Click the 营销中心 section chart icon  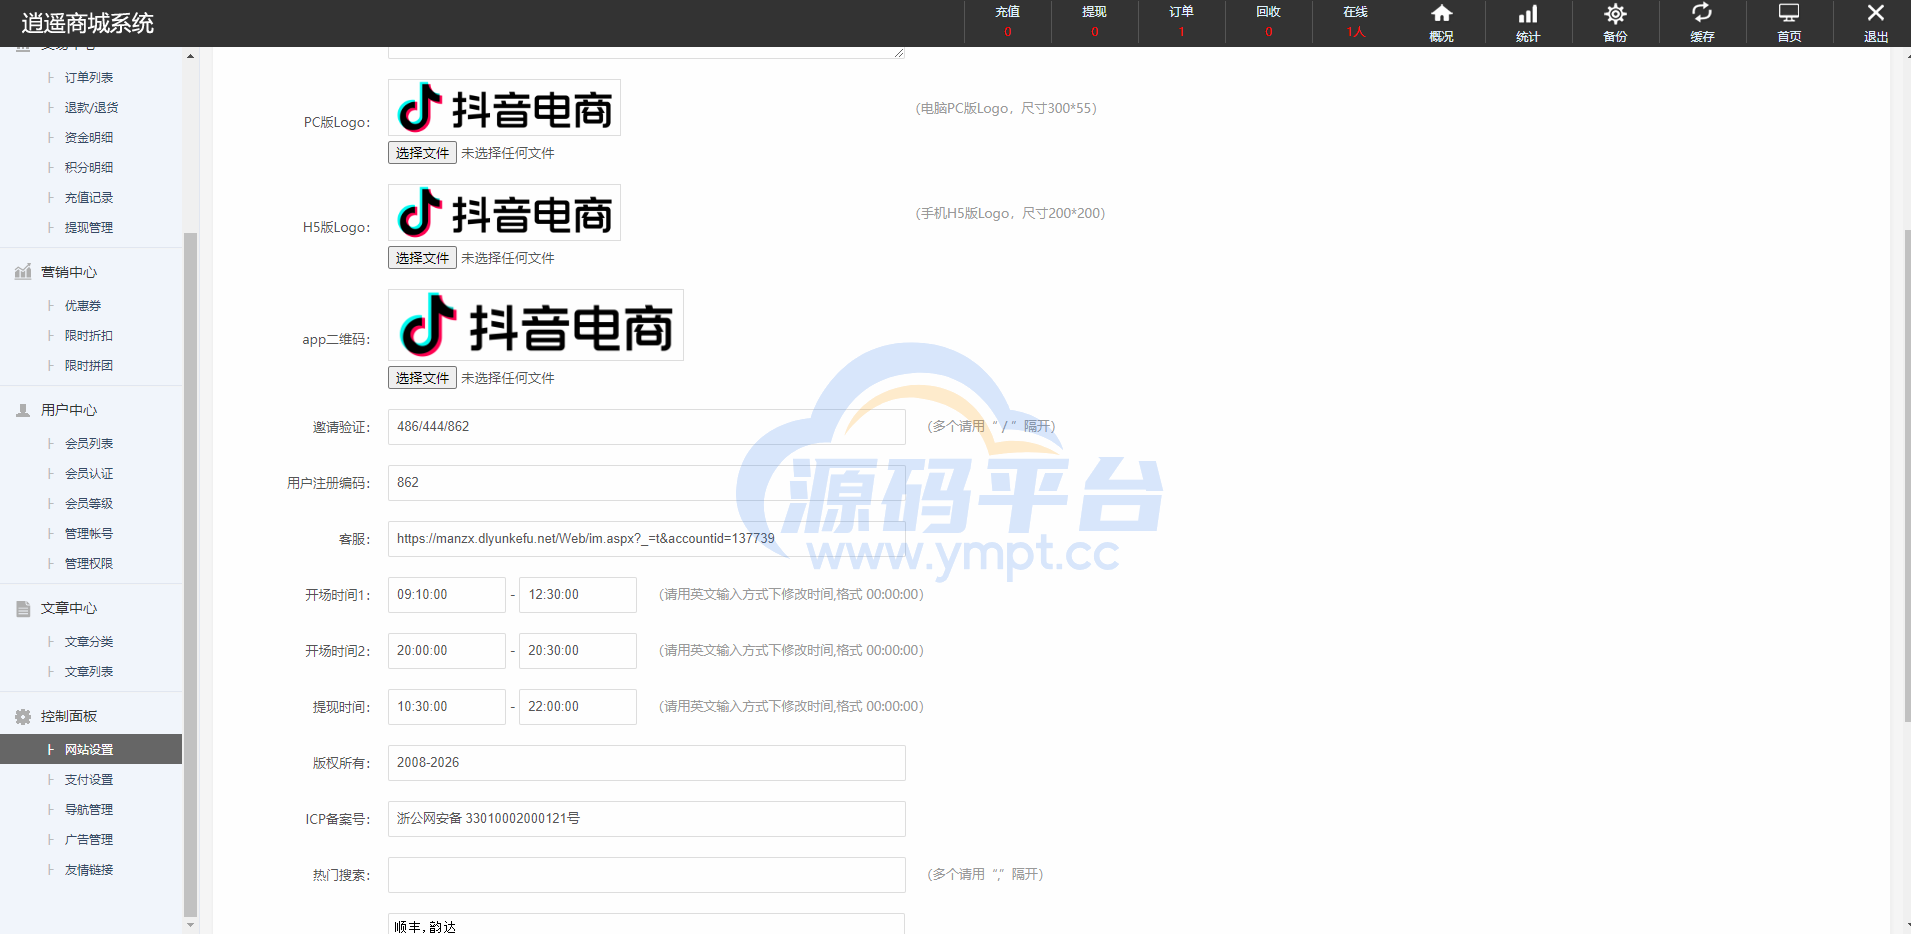click(x=23, y=272)
